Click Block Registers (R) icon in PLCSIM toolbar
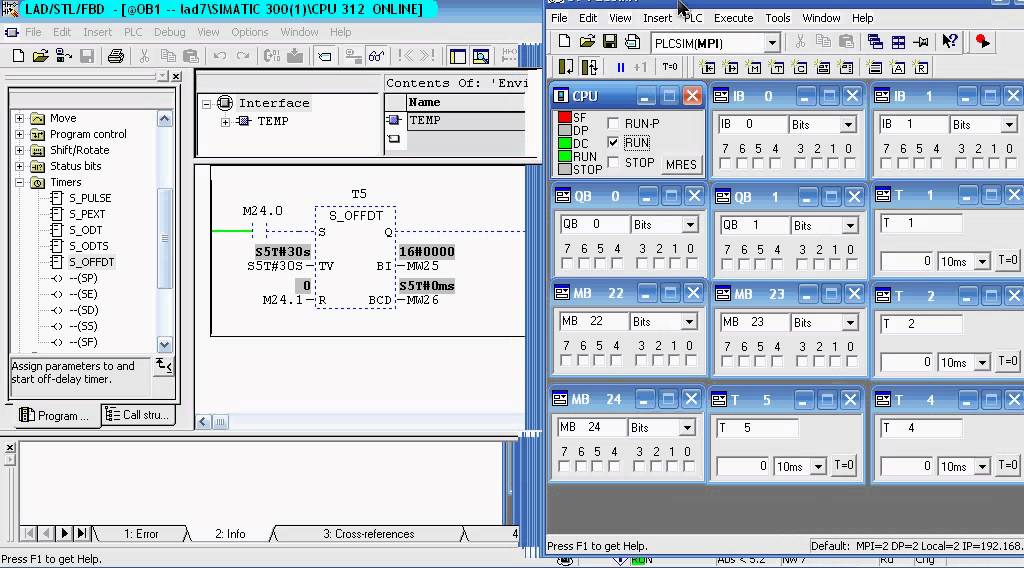1024x568 pixels. coord(921,67)
